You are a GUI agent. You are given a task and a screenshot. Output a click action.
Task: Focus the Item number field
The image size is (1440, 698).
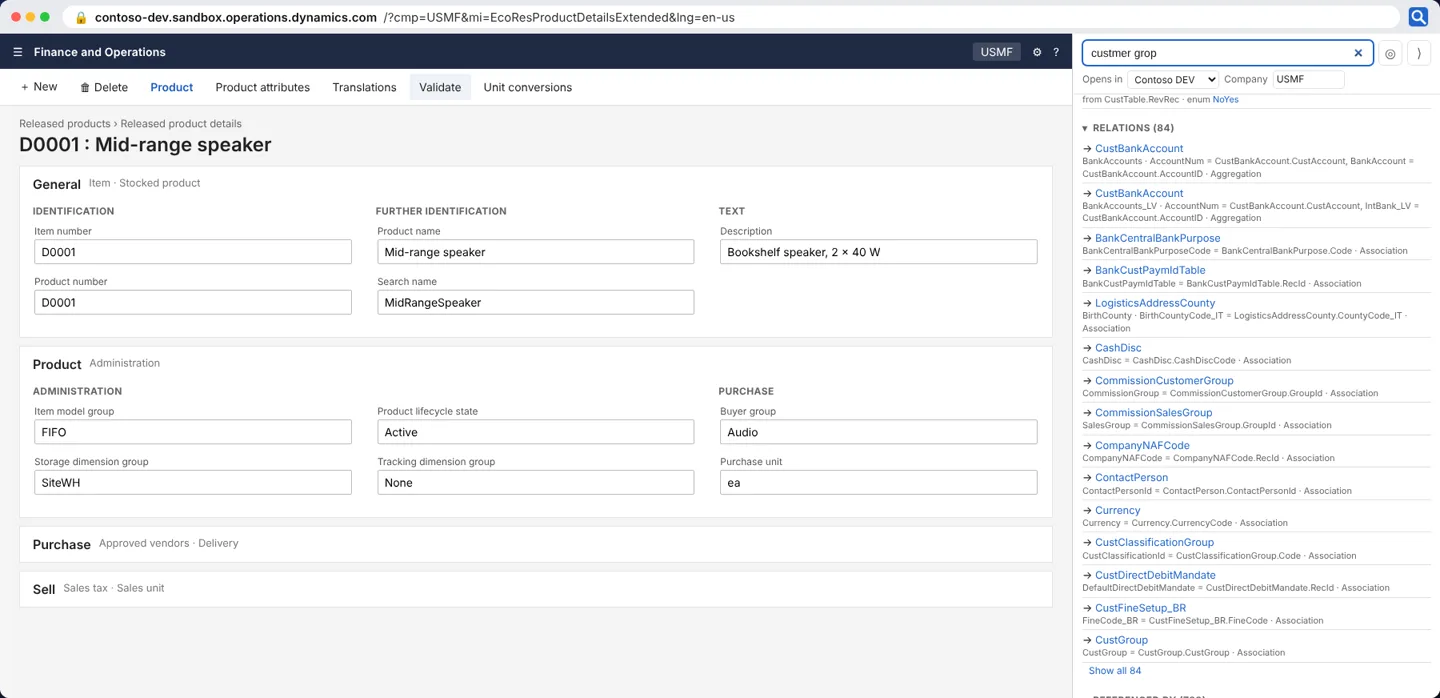tap(193, 252)
